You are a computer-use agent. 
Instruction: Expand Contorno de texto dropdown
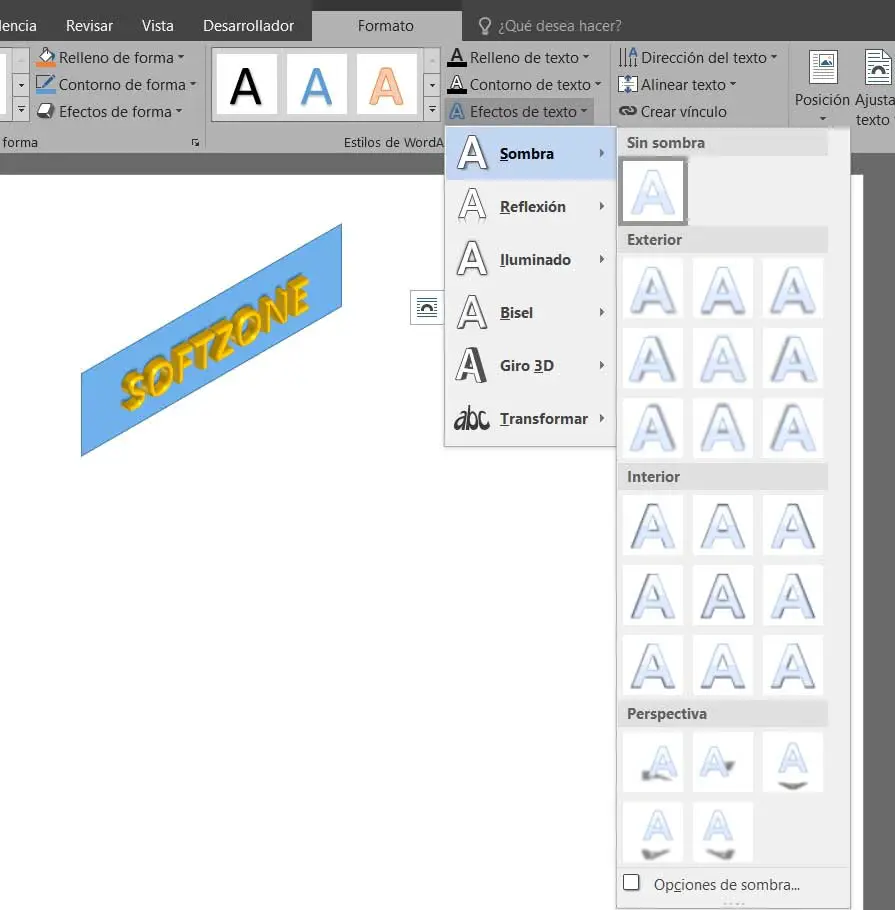tap(598, 85)
